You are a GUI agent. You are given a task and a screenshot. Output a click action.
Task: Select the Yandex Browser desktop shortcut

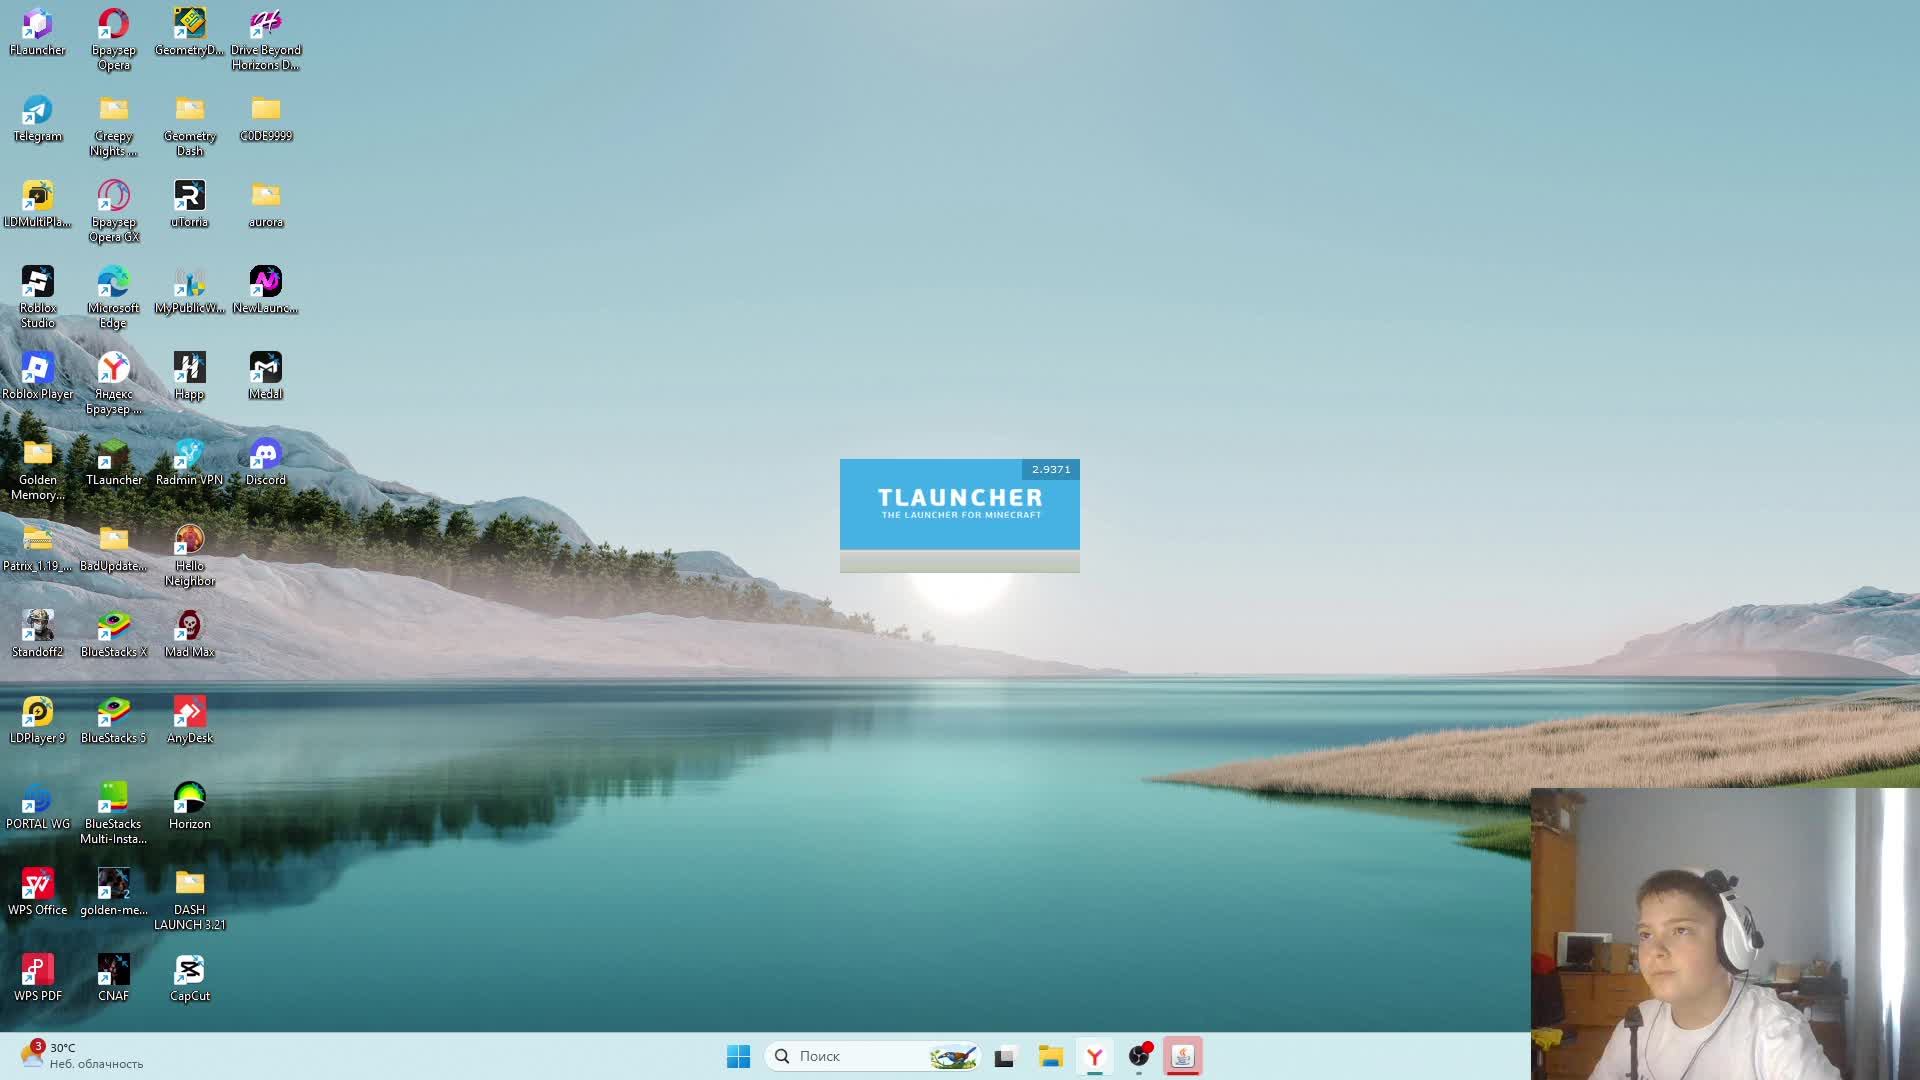point(113,384)
